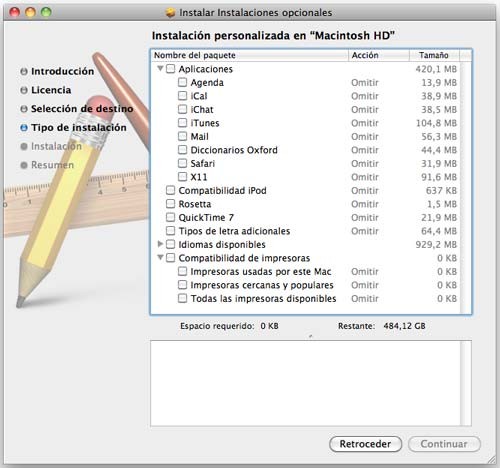Click the 637 KB size value
500x468 pixels.
tap(441, 191)
